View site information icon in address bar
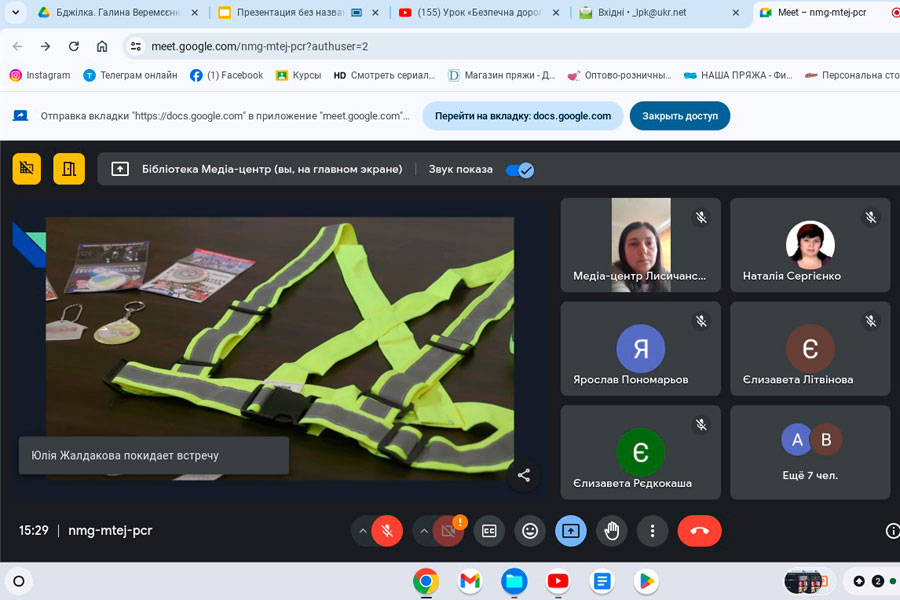900x600 pixels. pyautogui.click(x=136, y=47)
